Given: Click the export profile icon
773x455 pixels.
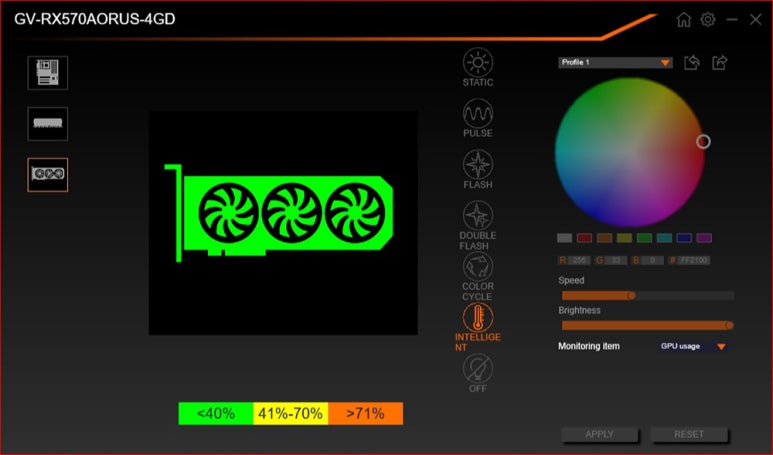Looking at the screenshot, I should pyautogui.click(x=719, y=63).
